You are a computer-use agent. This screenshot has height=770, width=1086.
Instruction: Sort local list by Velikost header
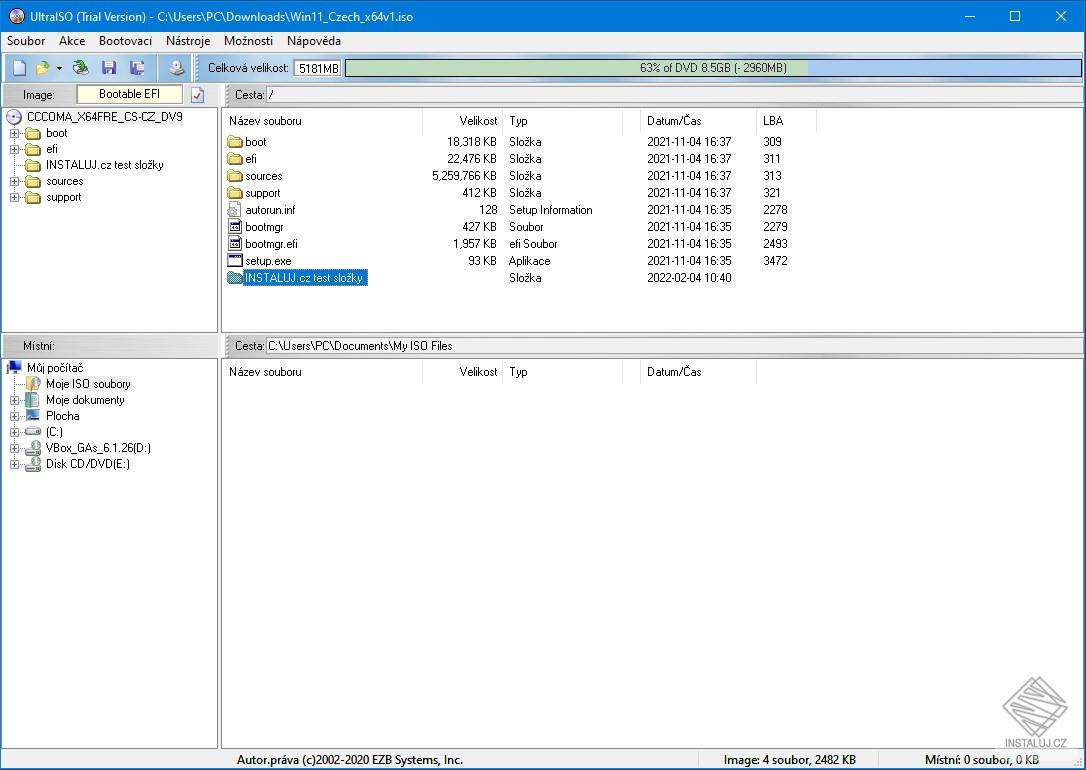pyautogui.click(x=463, y=372)
